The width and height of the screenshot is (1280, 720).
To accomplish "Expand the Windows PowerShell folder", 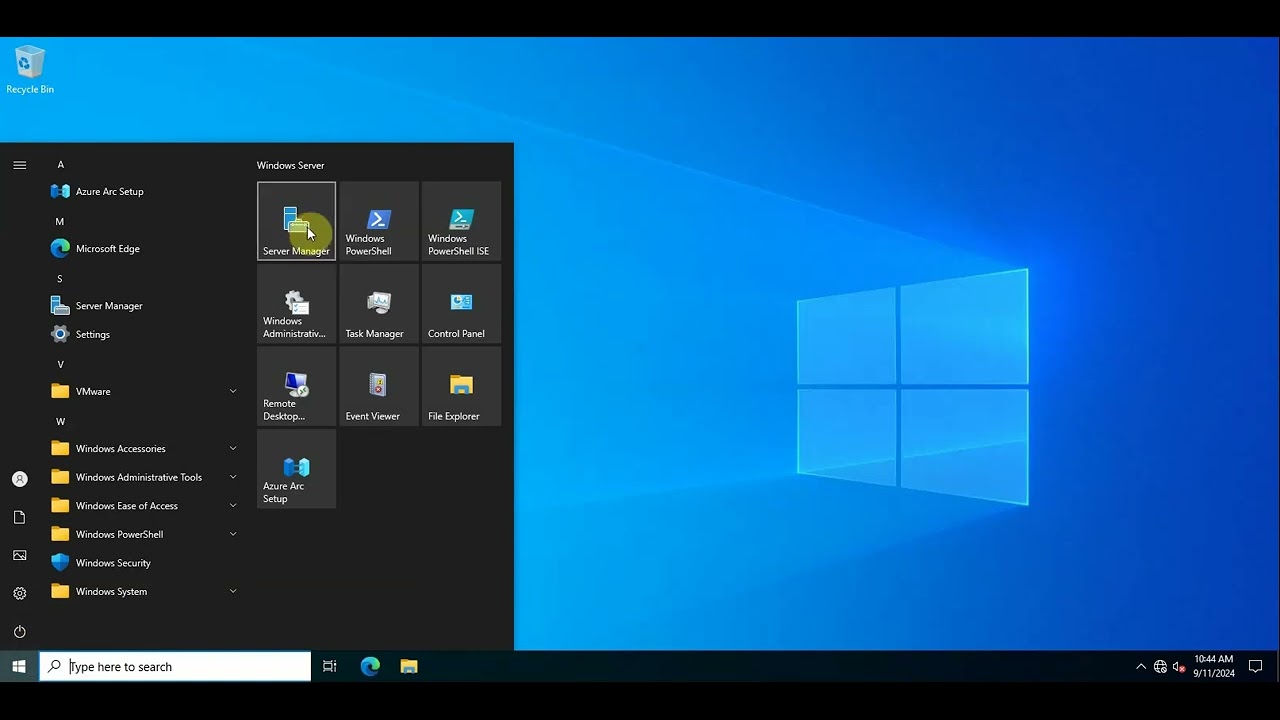I will [x=145, y=534].
